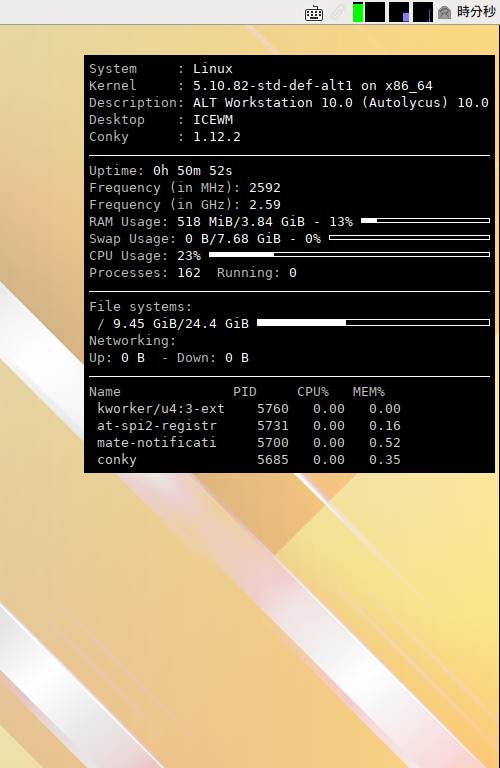Viewport: 500px width, 768px height.
Task: Click the all-black CPU status monitor
Action: [x=375, y=12]
